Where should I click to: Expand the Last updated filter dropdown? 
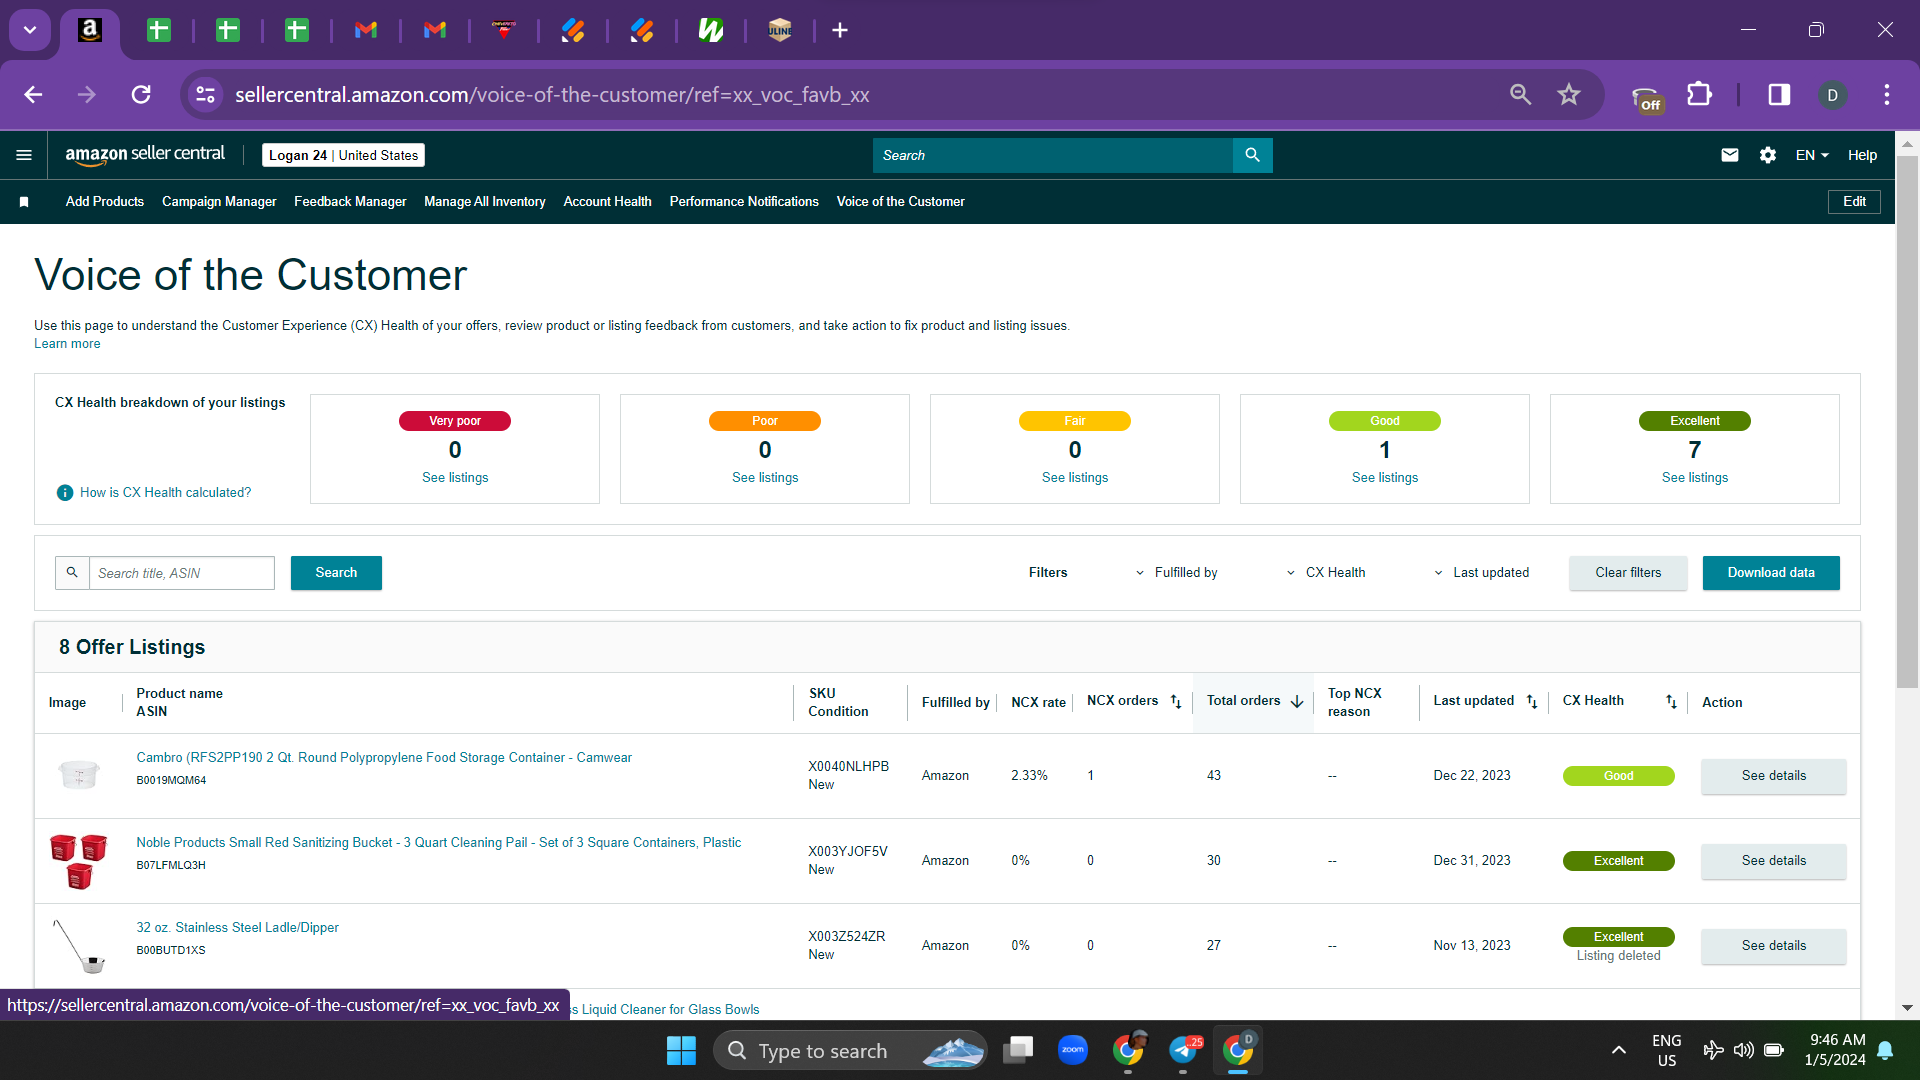tap(1482, 573)
